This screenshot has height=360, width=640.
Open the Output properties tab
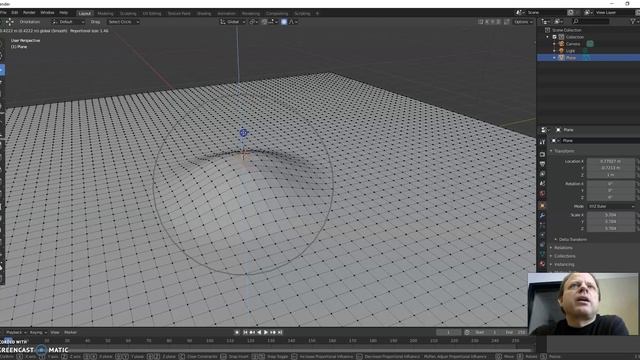coord(542,164)
